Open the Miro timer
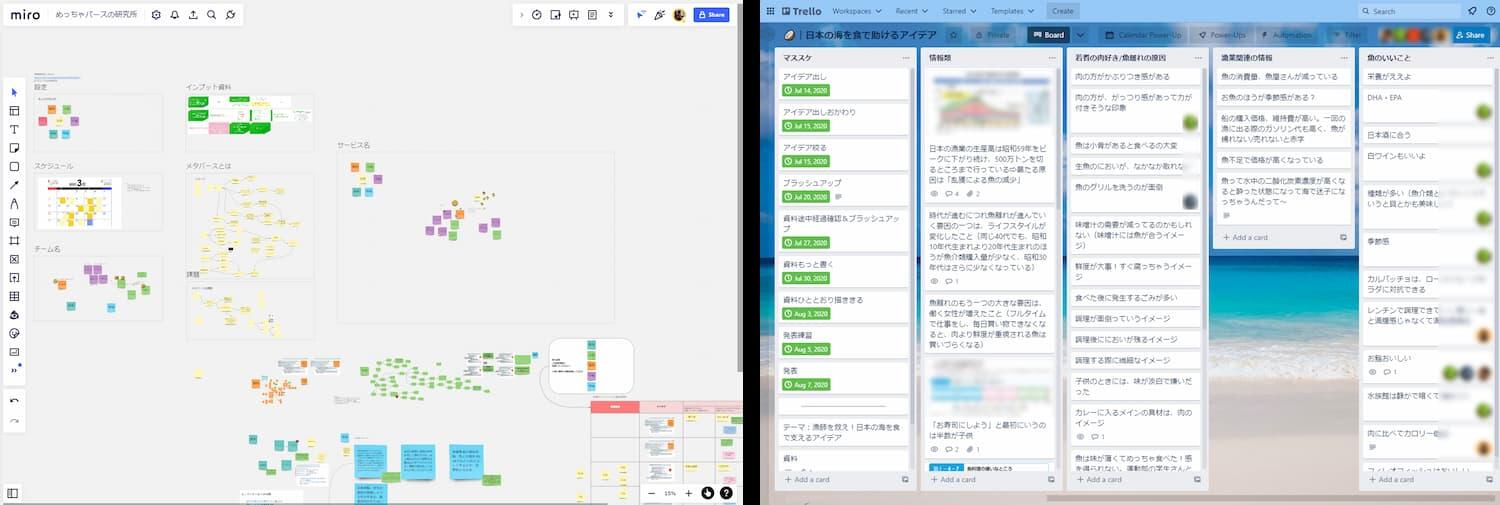This screenshot has width=1500, height=505. (537, 15)
